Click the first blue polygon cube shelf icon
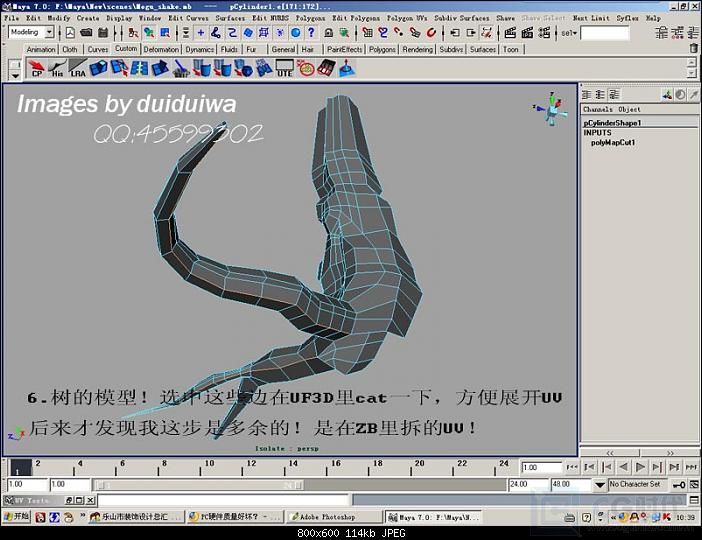 (98, 69)
